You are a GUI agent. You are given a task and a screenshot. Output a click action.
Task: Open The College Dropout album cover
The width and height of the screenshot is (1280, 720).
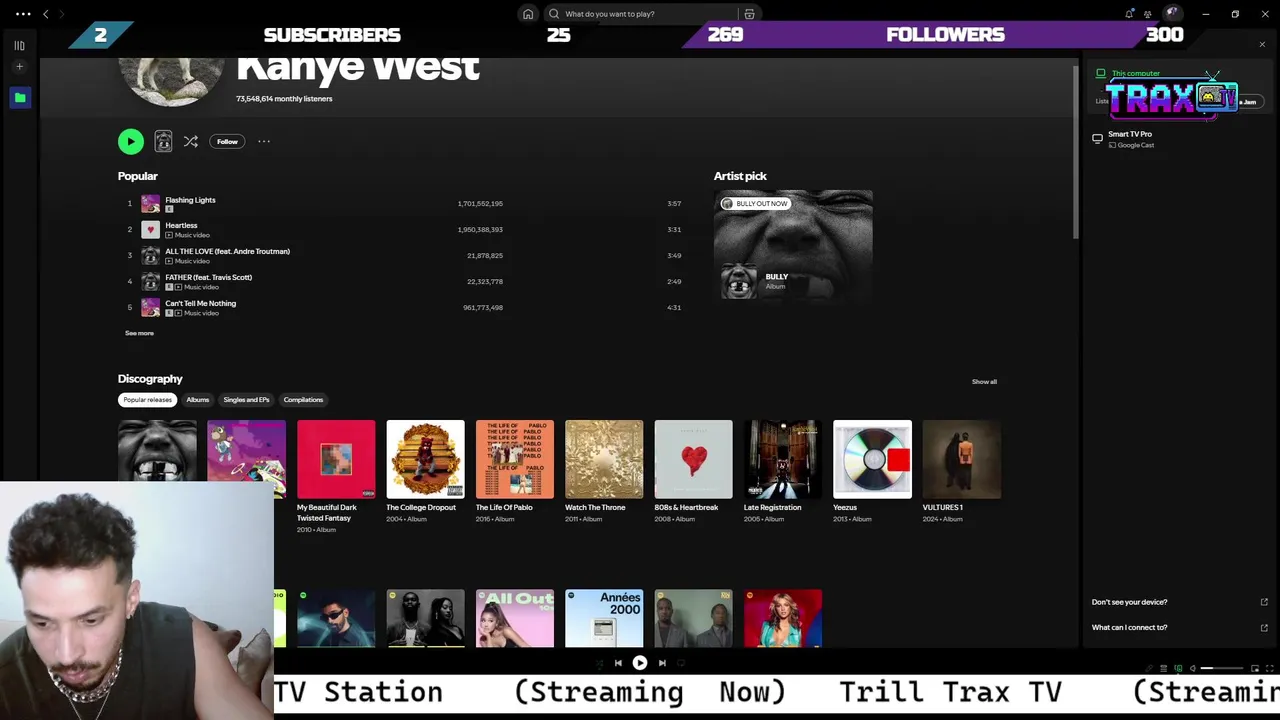425,459
